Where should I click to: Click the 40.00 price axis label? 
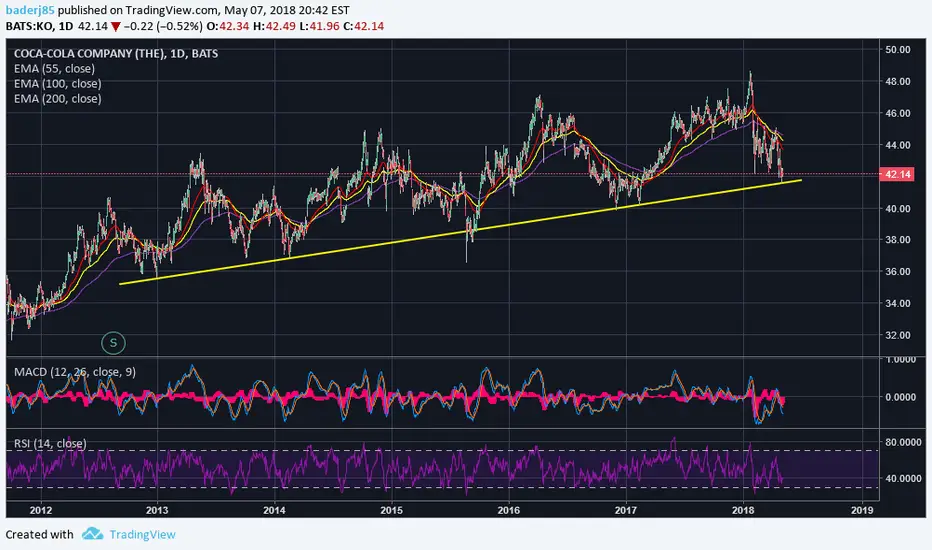pos(898,208)
